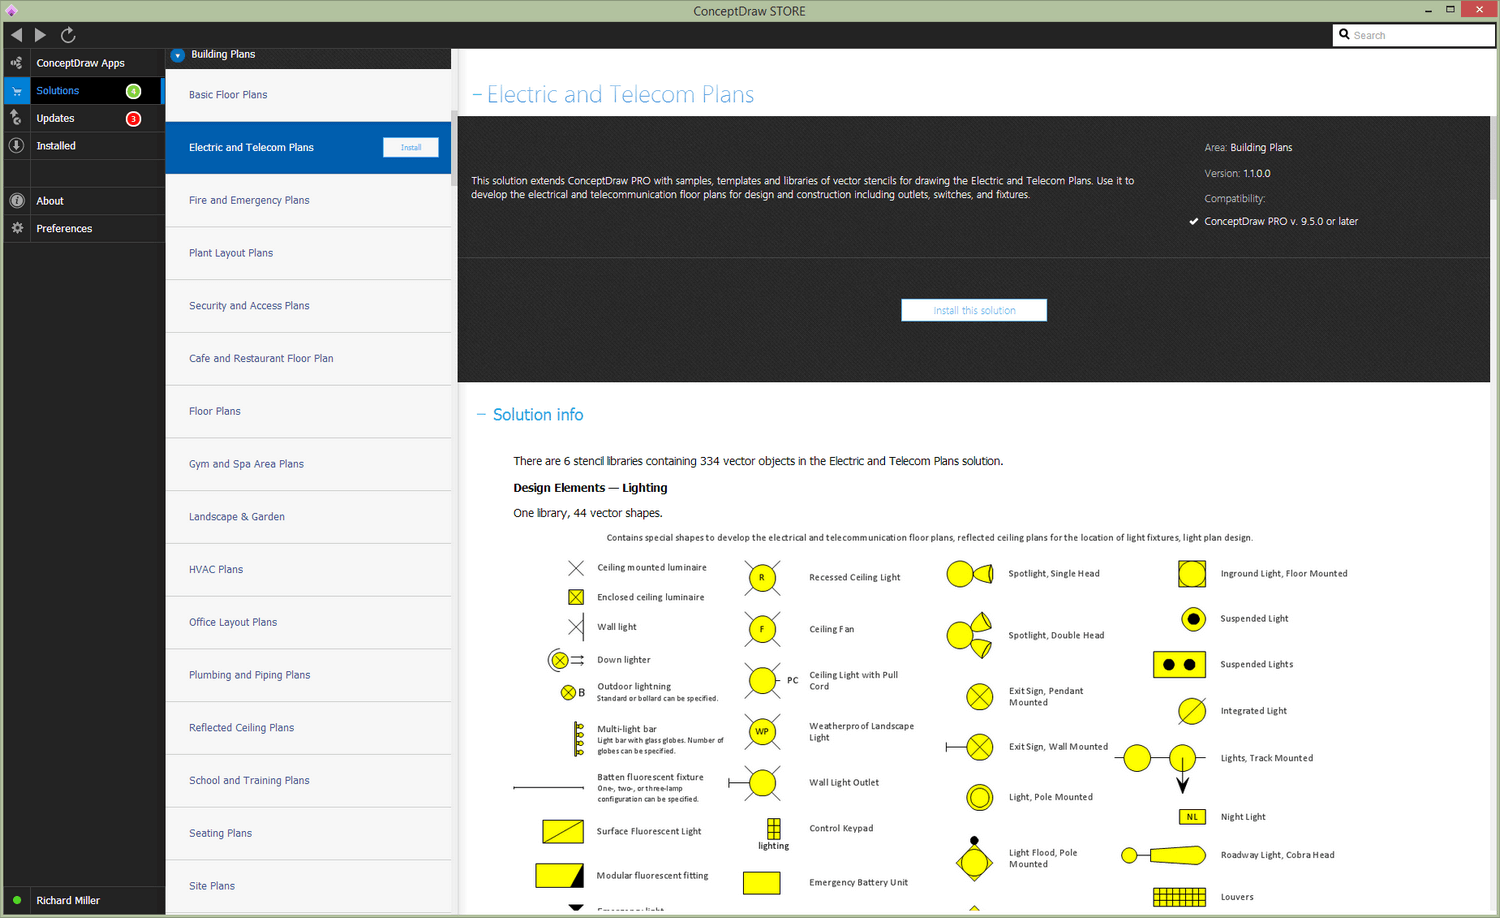This screenshot has width=1500, height=918.
Task: Click the About info icon
Action: [16, 201]
